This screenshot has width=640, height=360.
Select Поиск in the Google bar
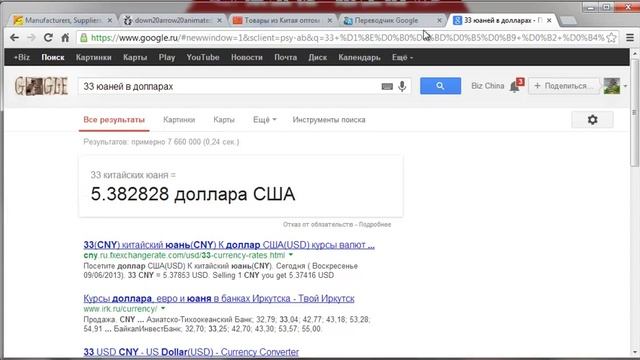53,58
